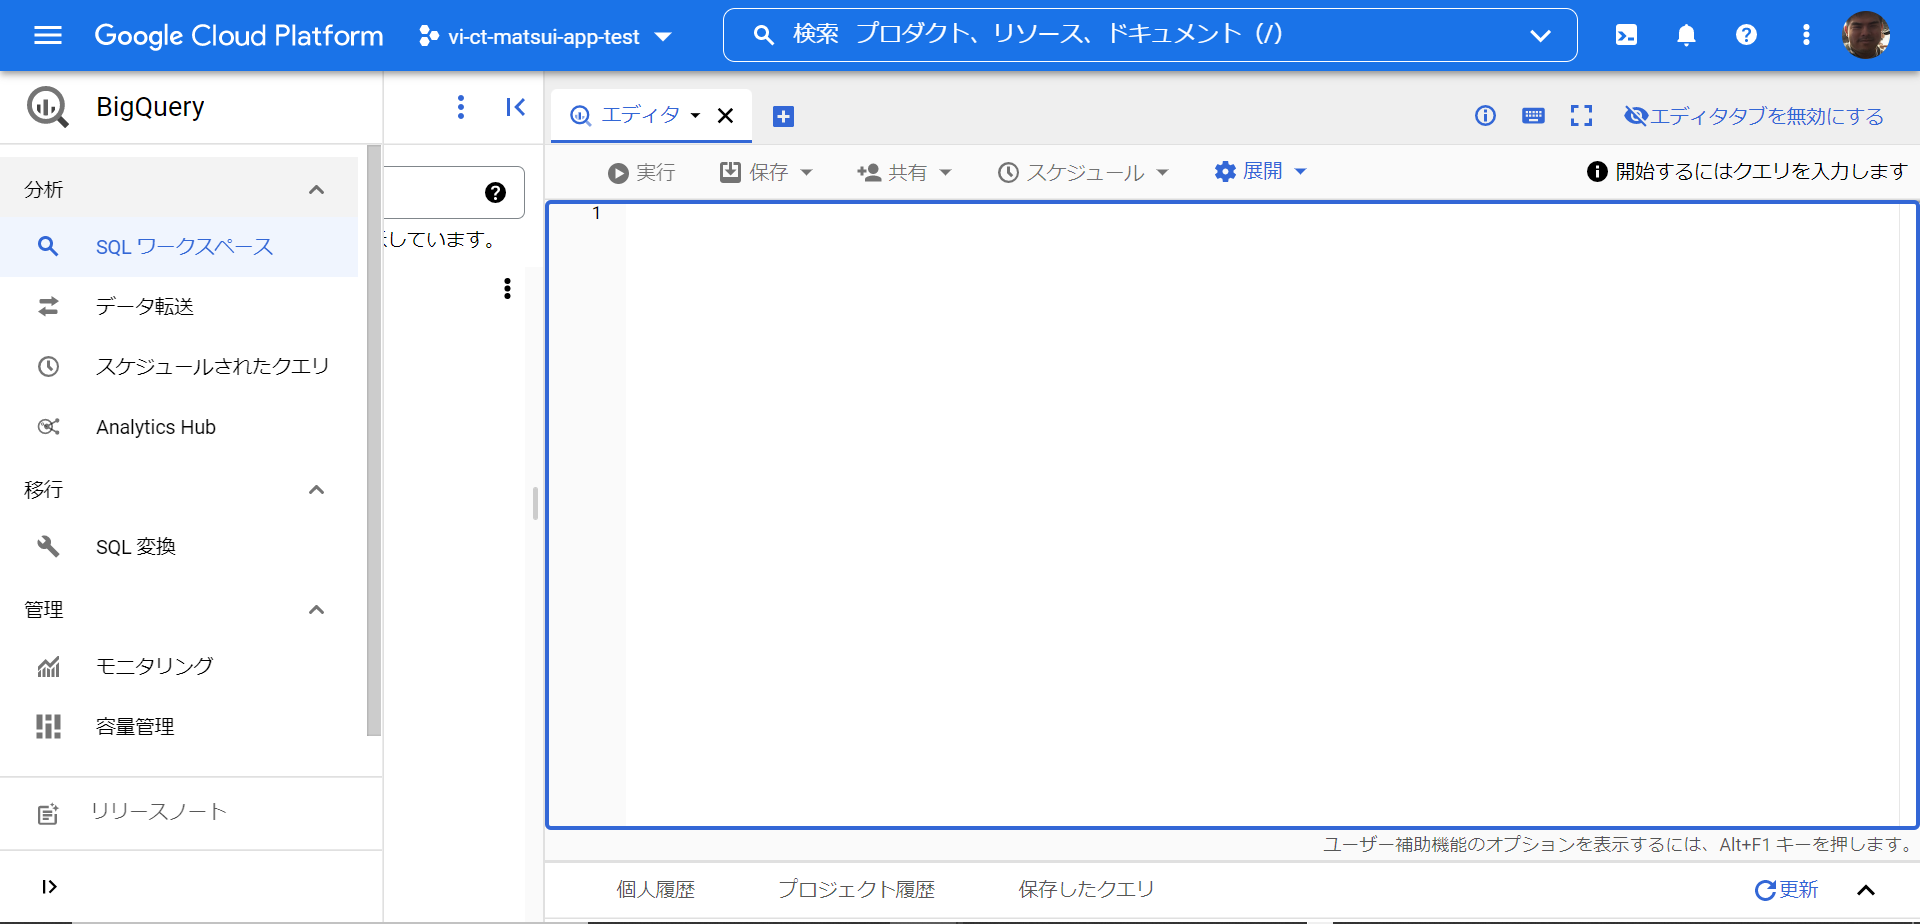The height and width of the screenshot is (924, 1920).
Task: Click the scheduled queries clock icon
Action: [48, 367]
